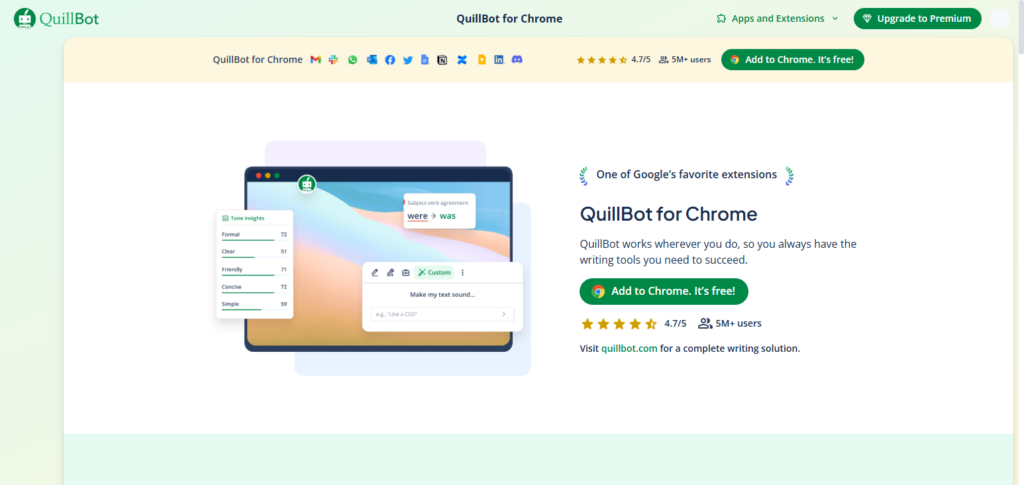Open the quillbot.com link
Image resolution: width=1024 pixels, height=485 pixels.
(x=629, y=349)
